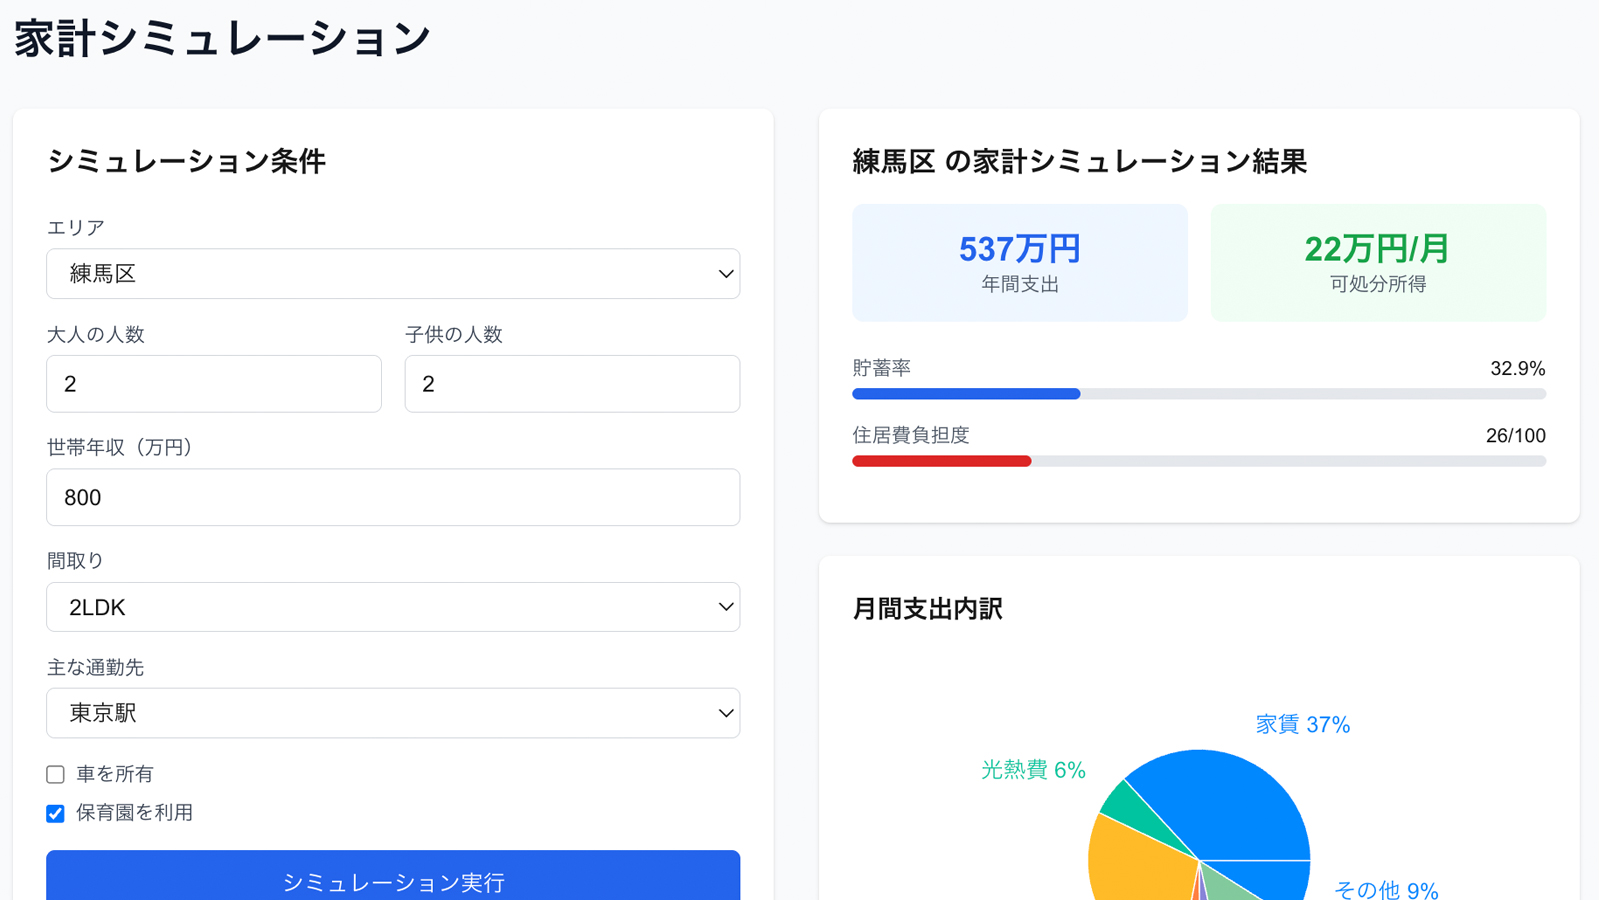Click the 月間支出内訳 heading
This screenshot has height=900, width=1600.
click(927, 609)
